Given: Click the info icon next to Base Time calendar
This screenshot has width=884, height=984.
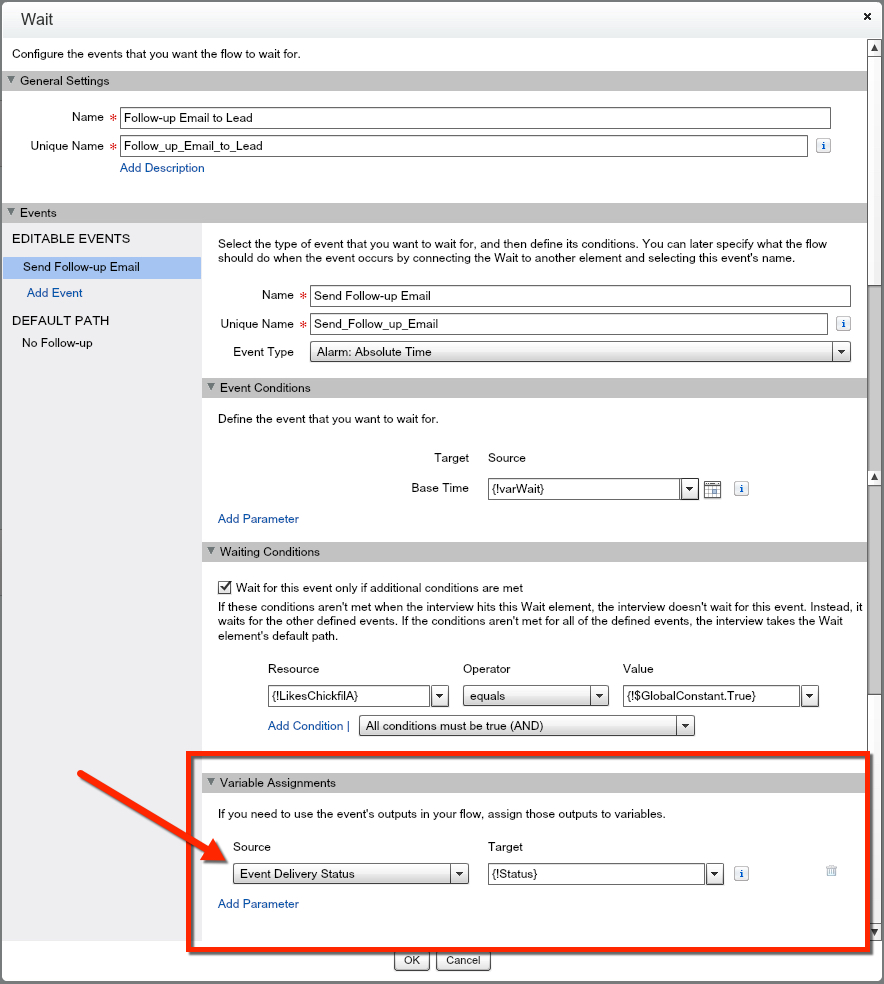Looking at the screenshot, I should coord(741,489).
